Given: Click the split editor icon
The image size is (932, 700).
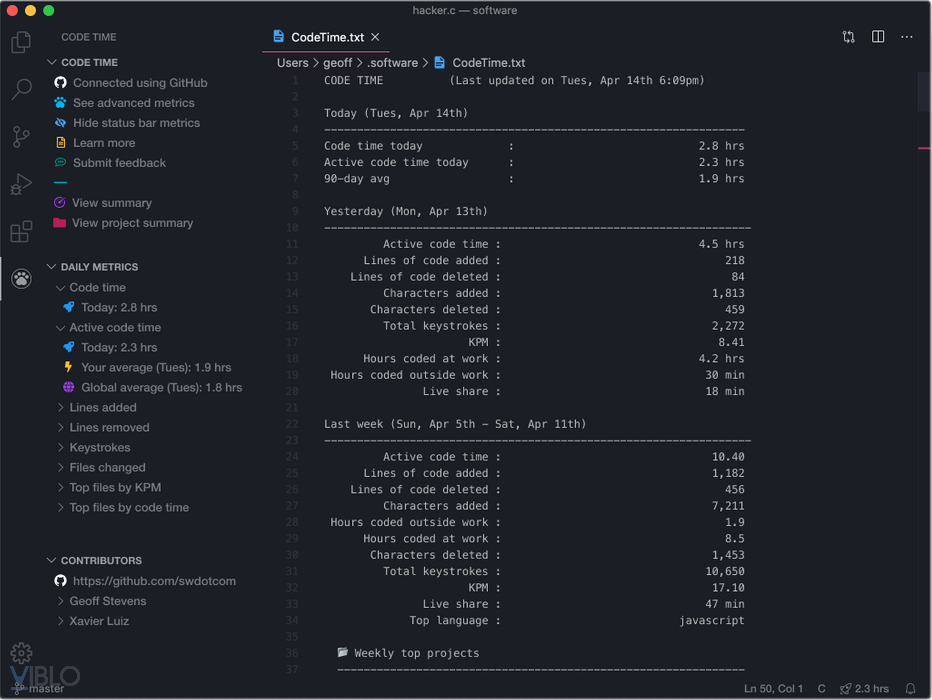Looking at the screenshot, I should pos(878,37).
